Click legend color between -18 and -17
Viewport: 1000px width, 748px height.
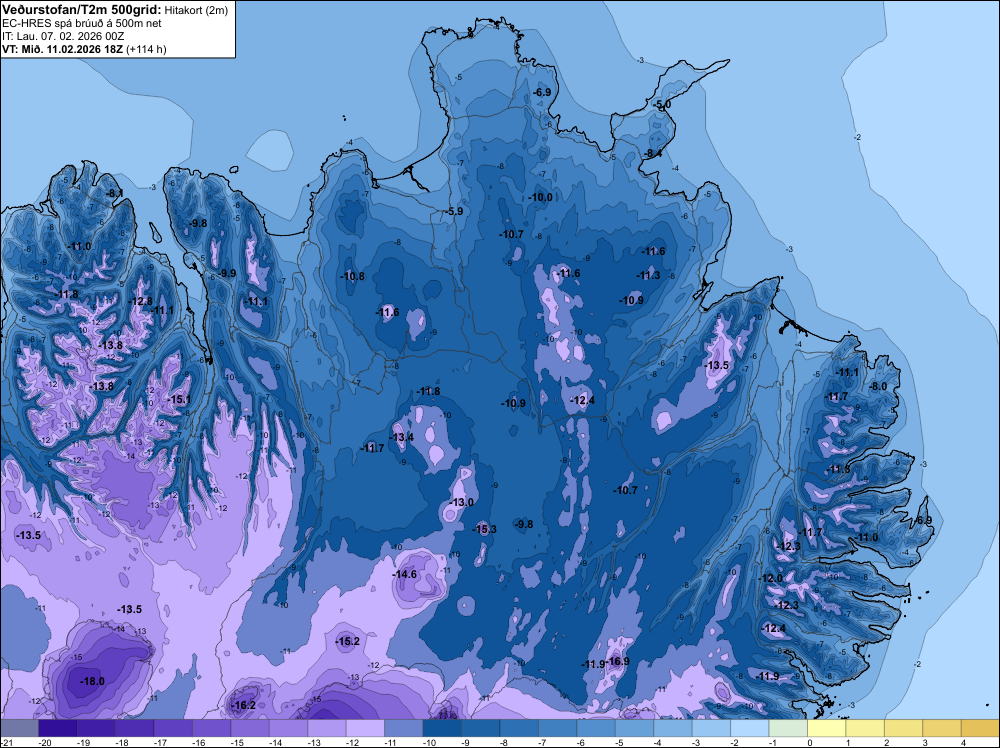135,728
